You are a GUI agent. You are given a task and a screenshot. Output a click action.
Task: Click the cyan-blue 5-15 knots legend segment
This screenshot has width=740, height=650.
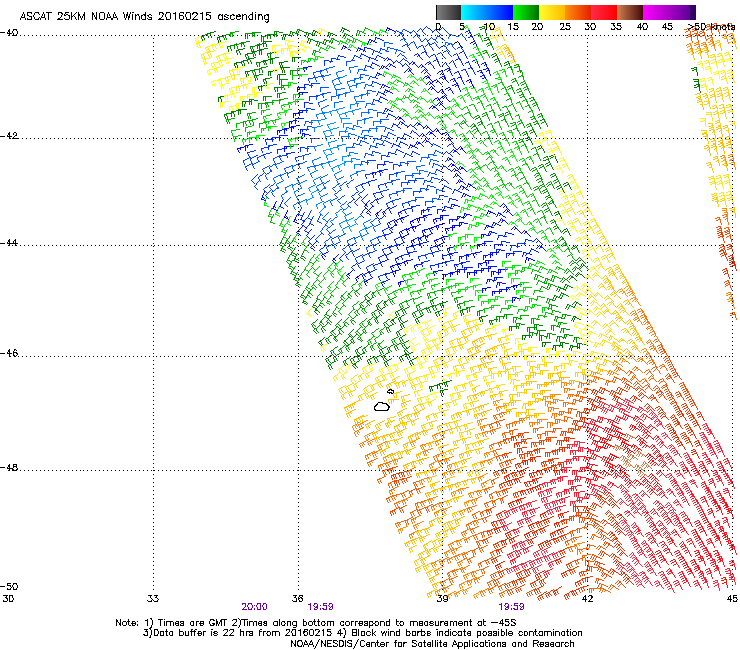[487, 12]
